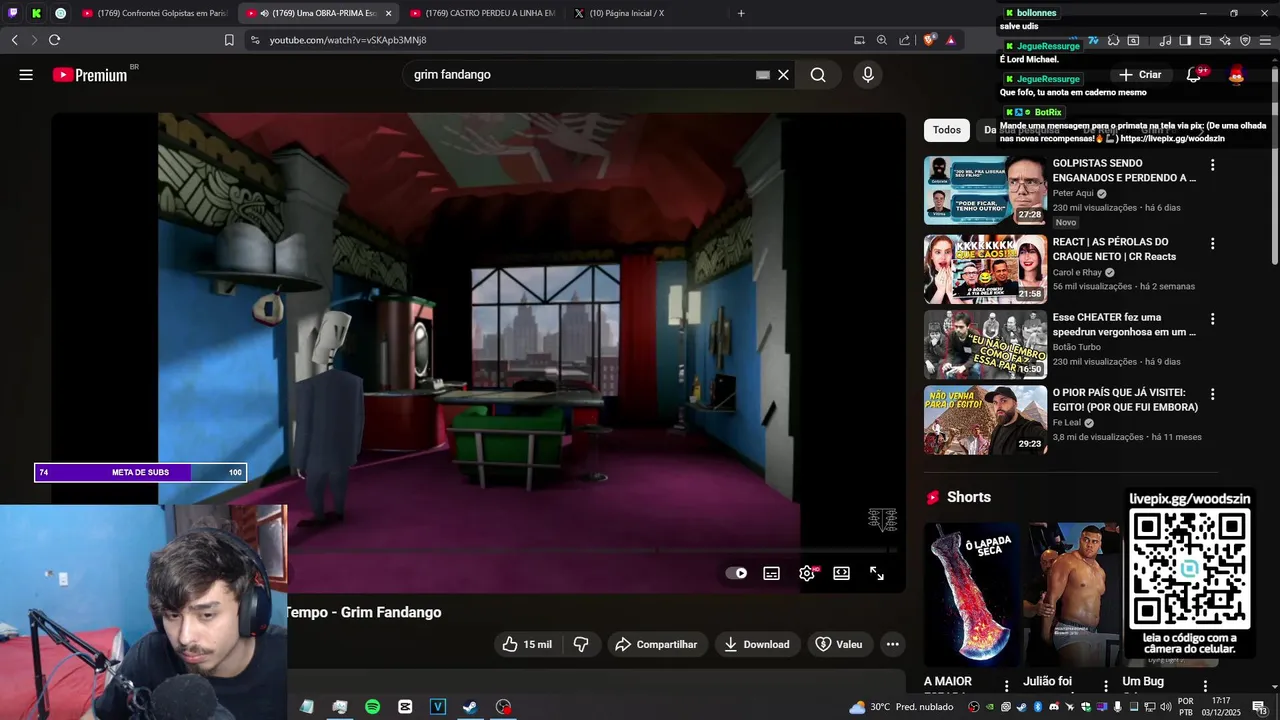Open Brave Shields lion icon
Screen dimensions: 1280x720
[929, 40]
